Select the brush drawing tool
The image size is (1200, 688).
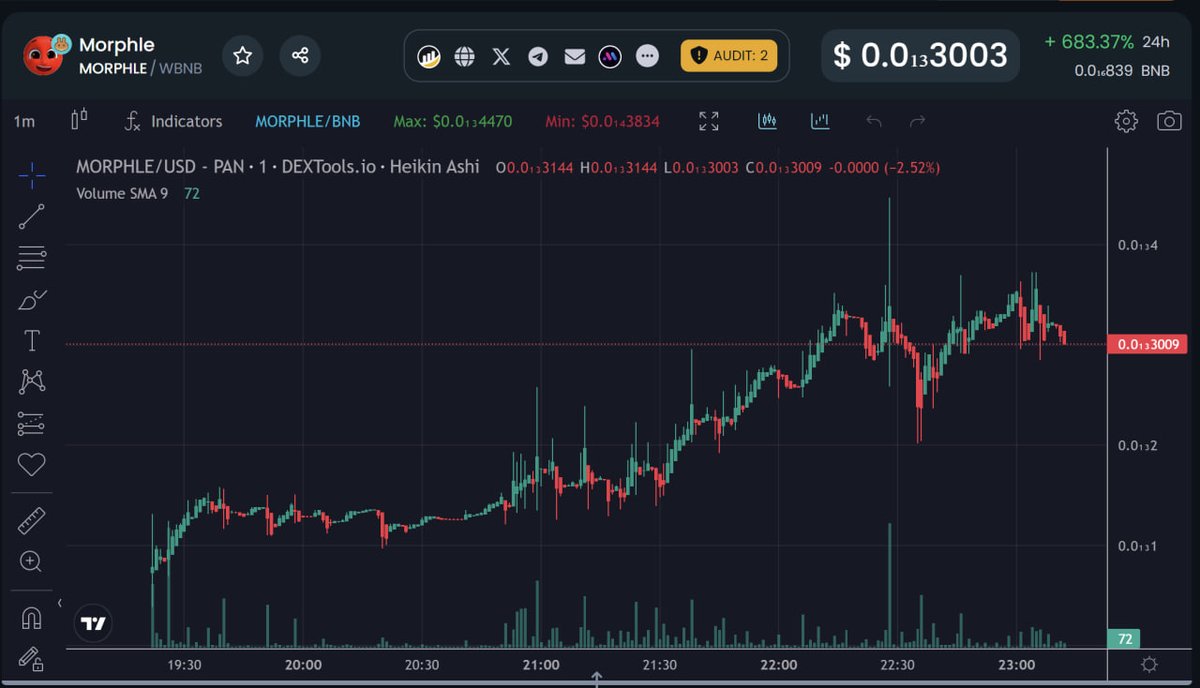click(32, 299)
